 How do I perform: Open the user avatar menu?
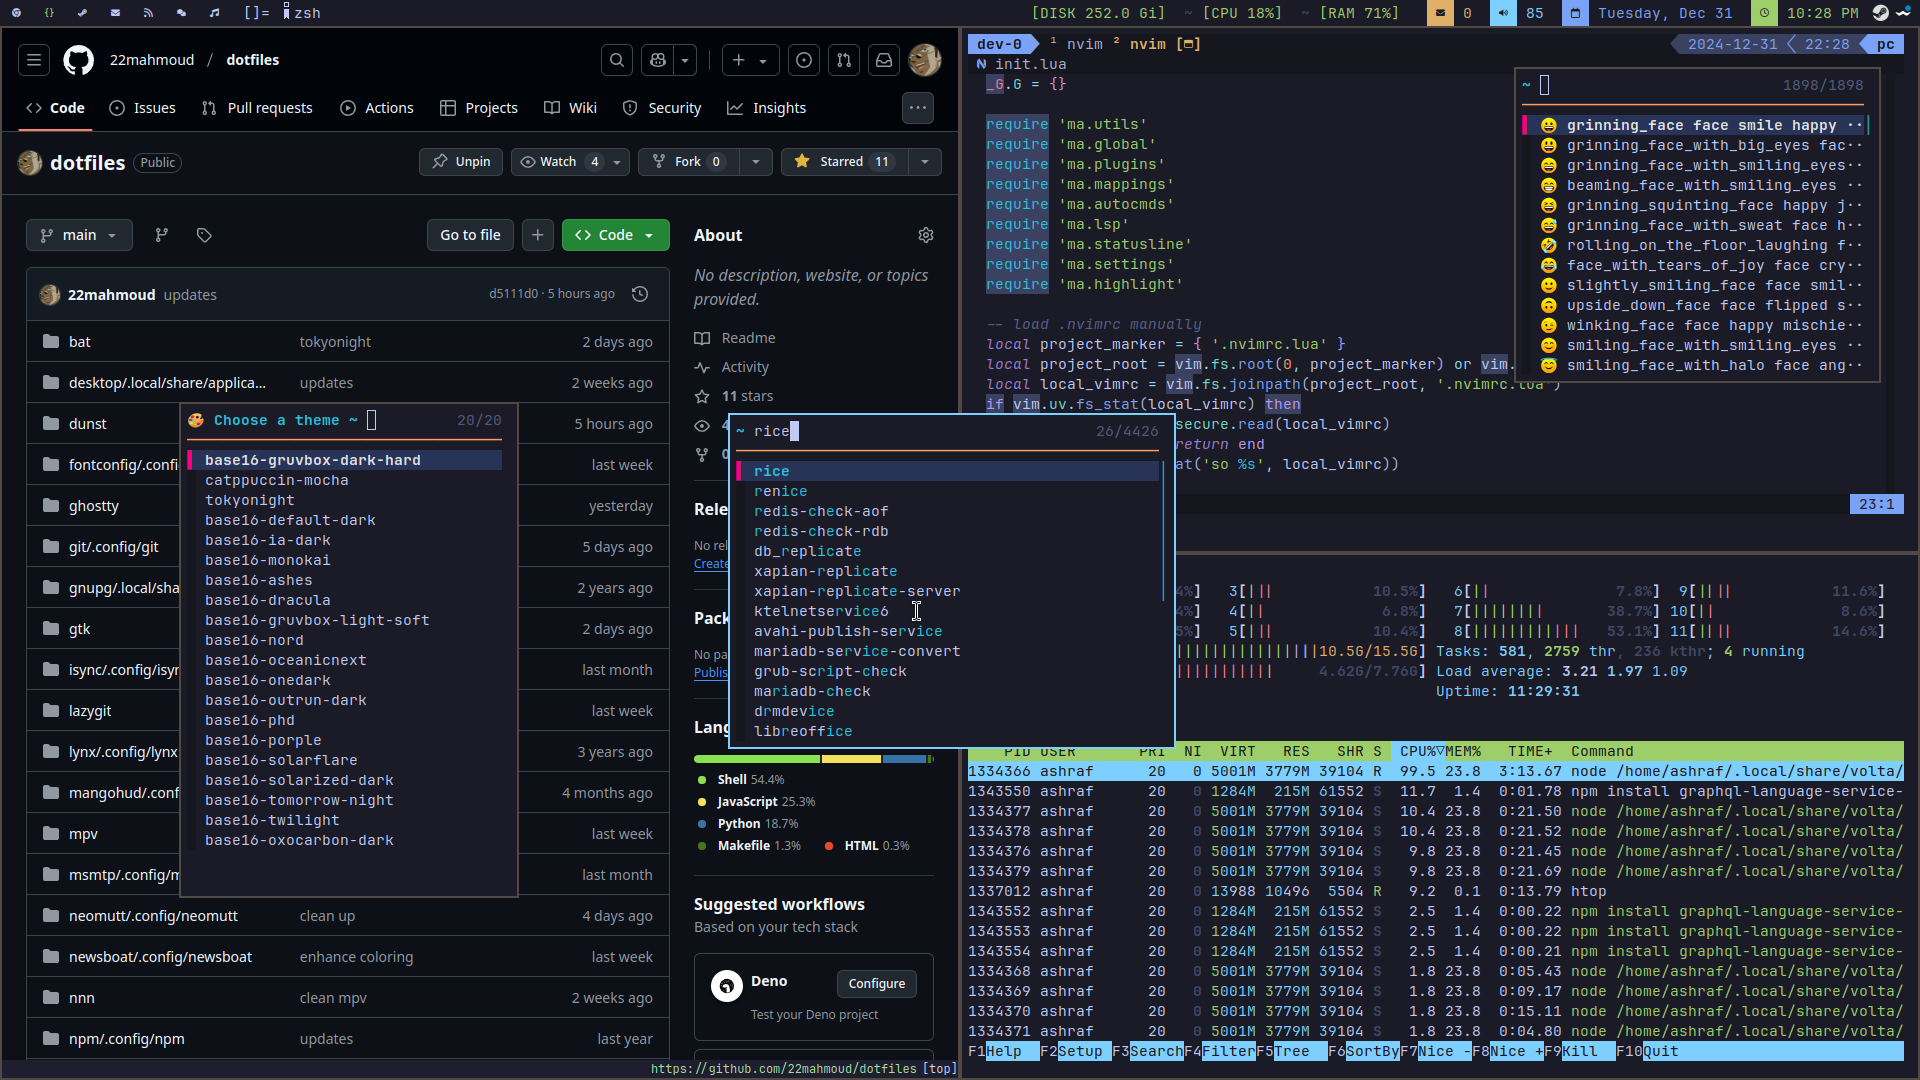pos(925,60)
